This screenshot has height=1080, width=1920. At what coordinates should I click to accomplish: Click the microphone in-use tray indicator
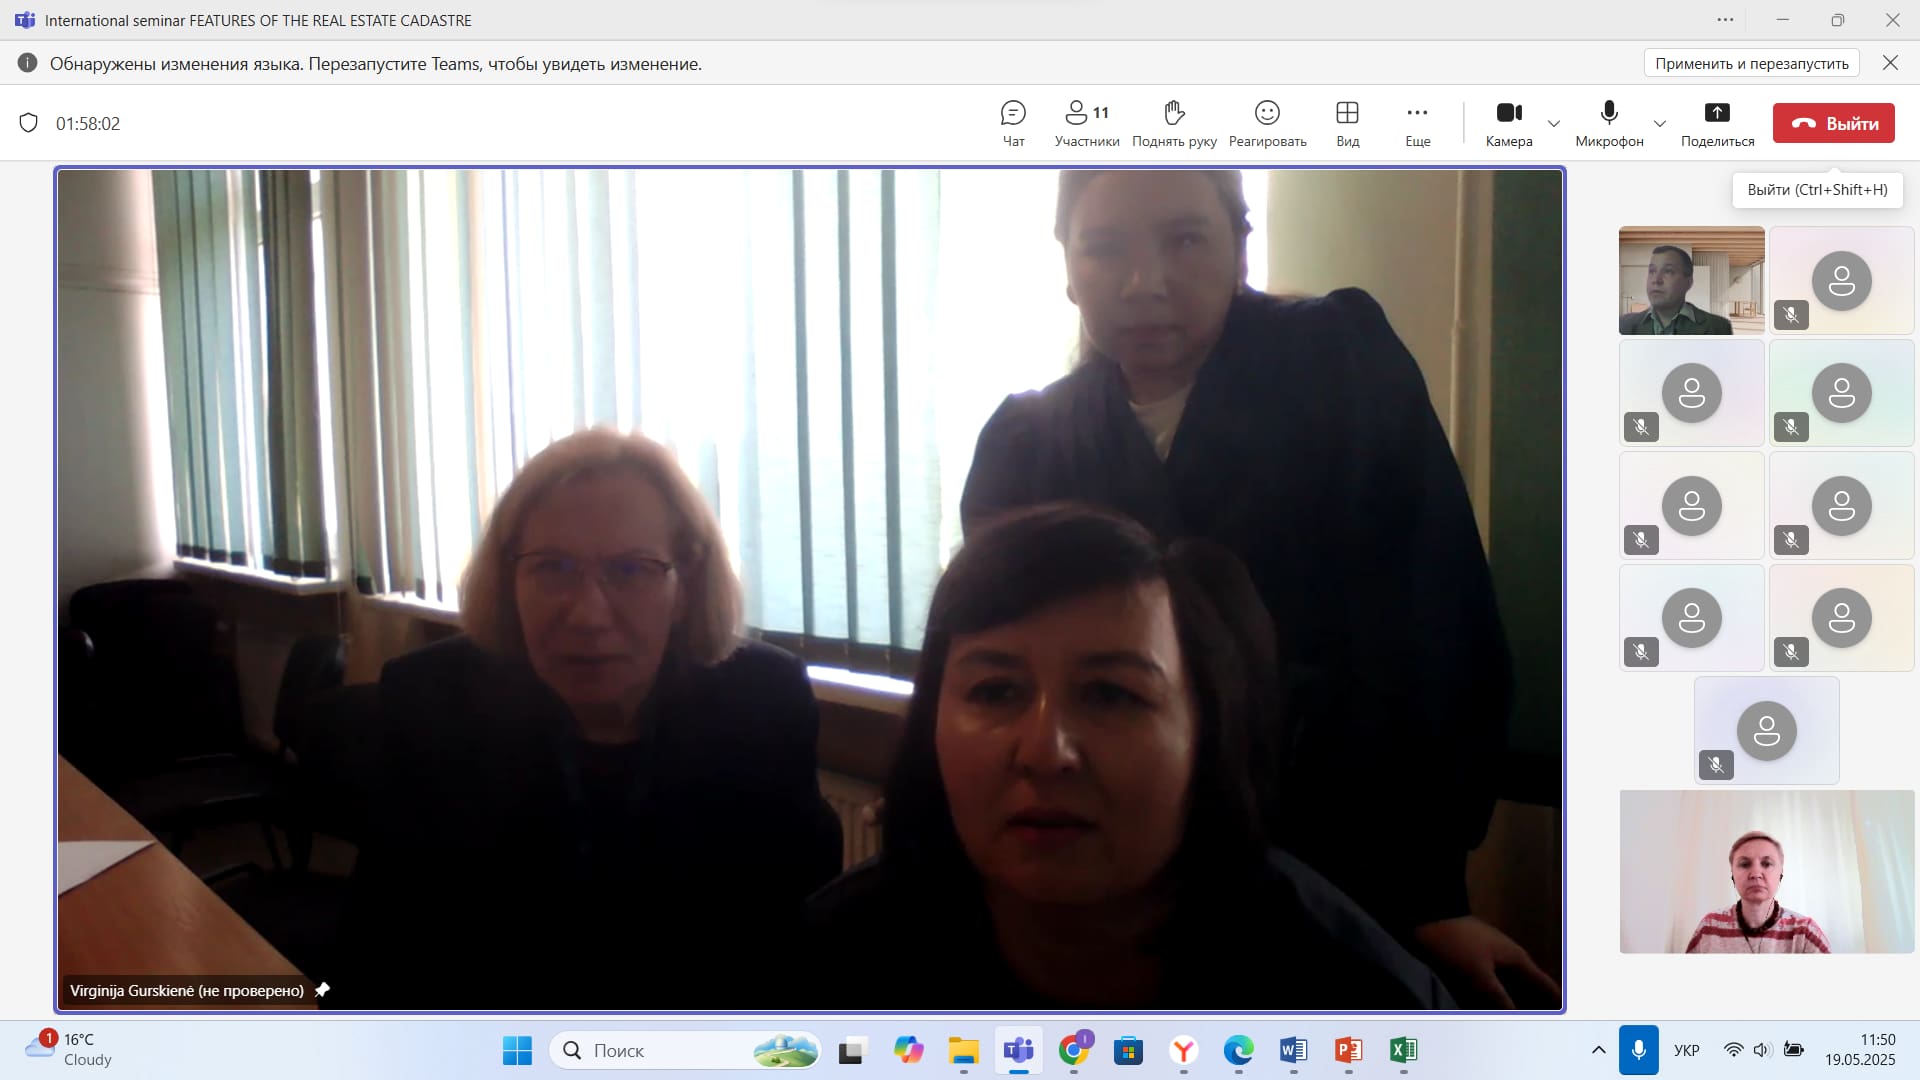click(x=1638, y=1050)
